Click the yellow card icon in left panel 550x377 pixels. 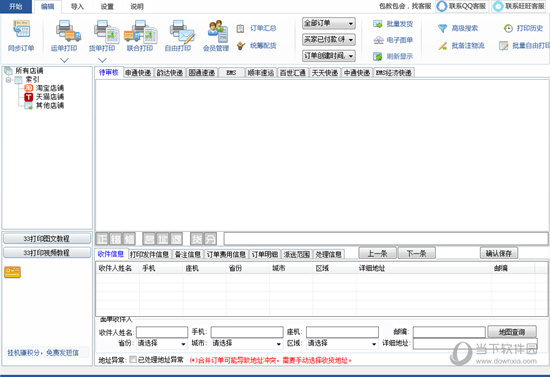pos(13,272)
